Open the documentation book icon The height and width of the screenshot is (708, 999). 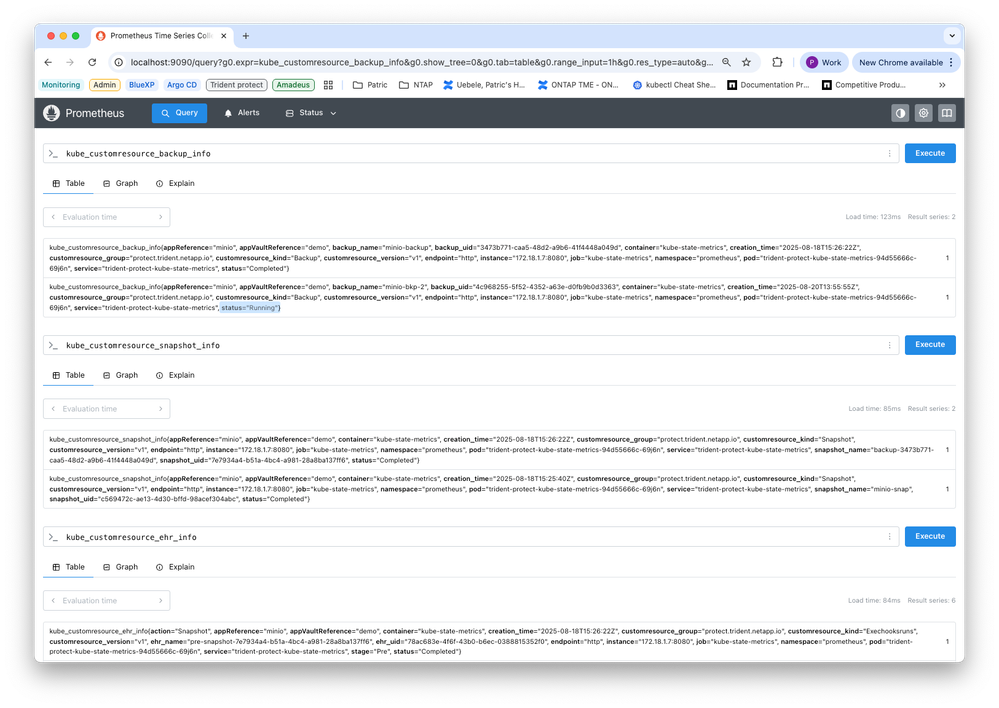pyautogui.click(x=947, y=113)
